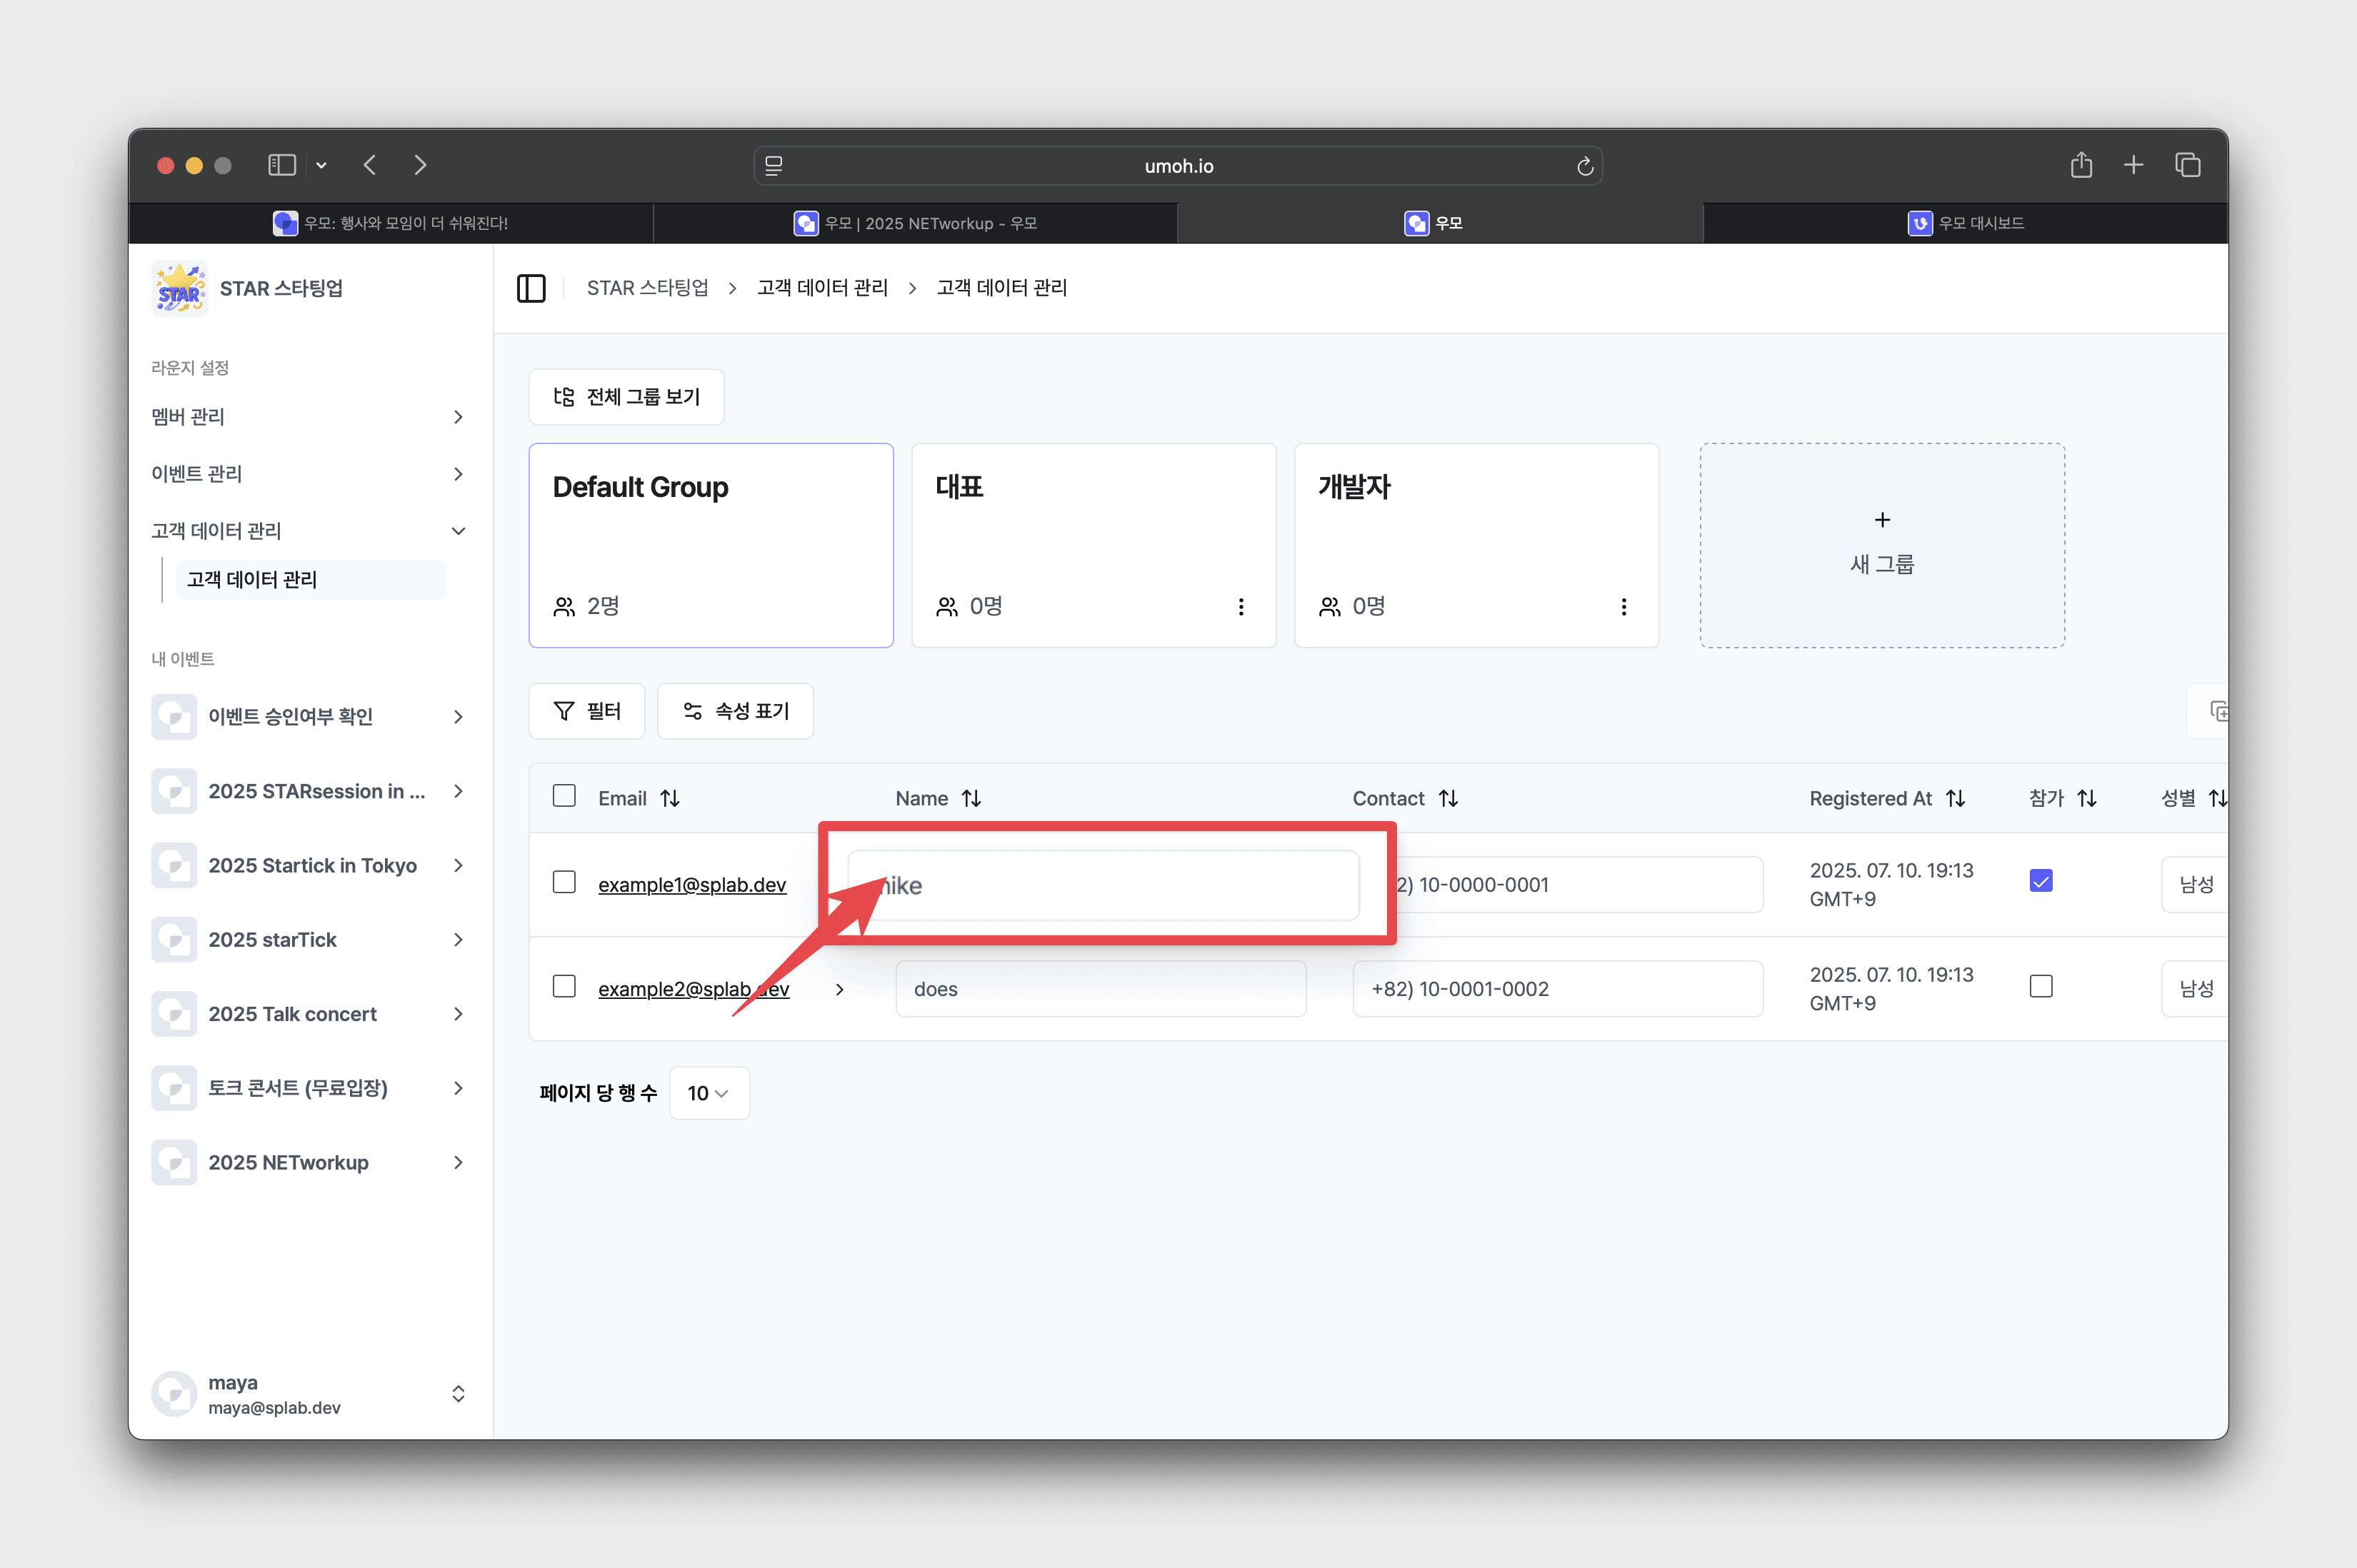Switch to 우모 대시보드 browser tab

(x=1965, y=223)
